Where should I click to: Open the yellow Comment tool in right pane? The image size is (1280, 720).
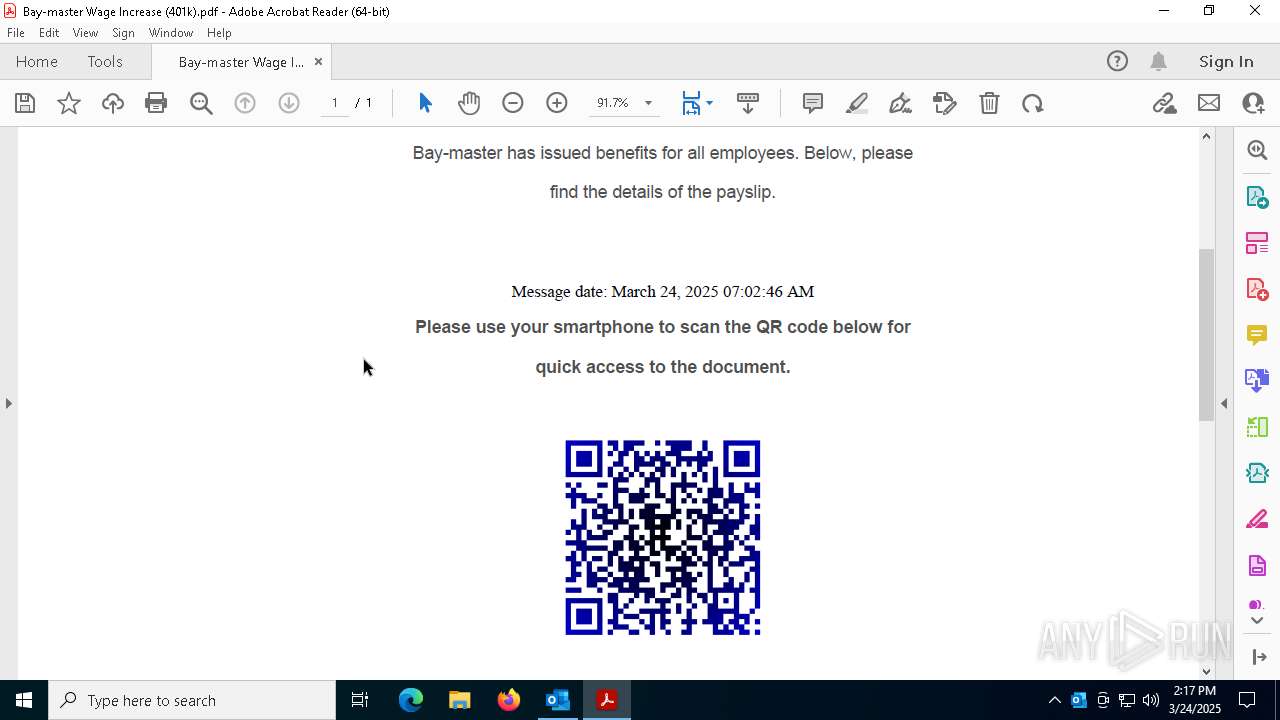(1257, 335)
